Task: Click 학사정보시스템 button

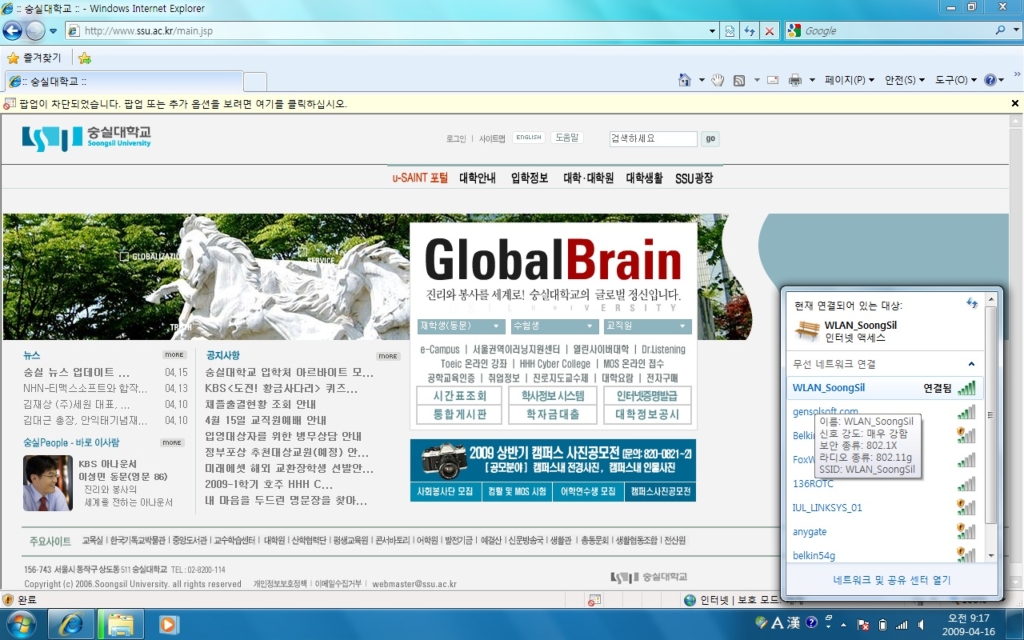Action: (x=553, y=396)
